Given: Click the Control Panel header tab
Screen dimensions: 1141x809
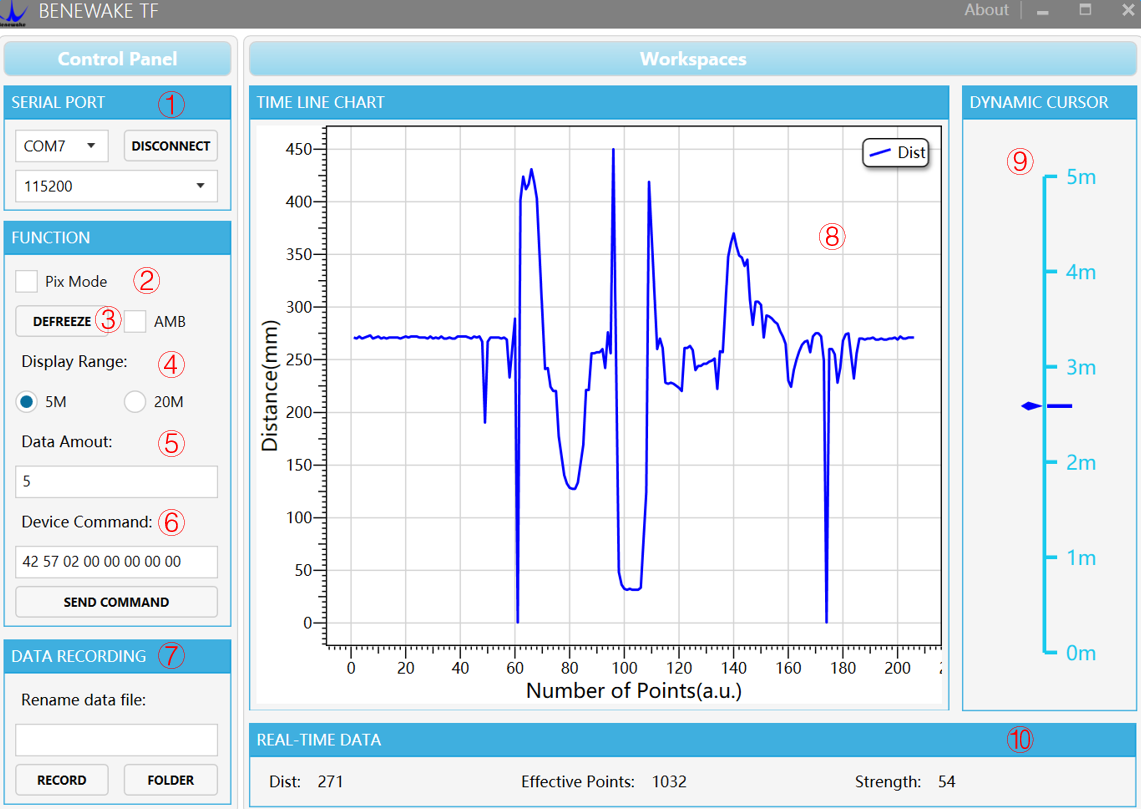Looking at the screenshot, I should [x=117, y=59].
